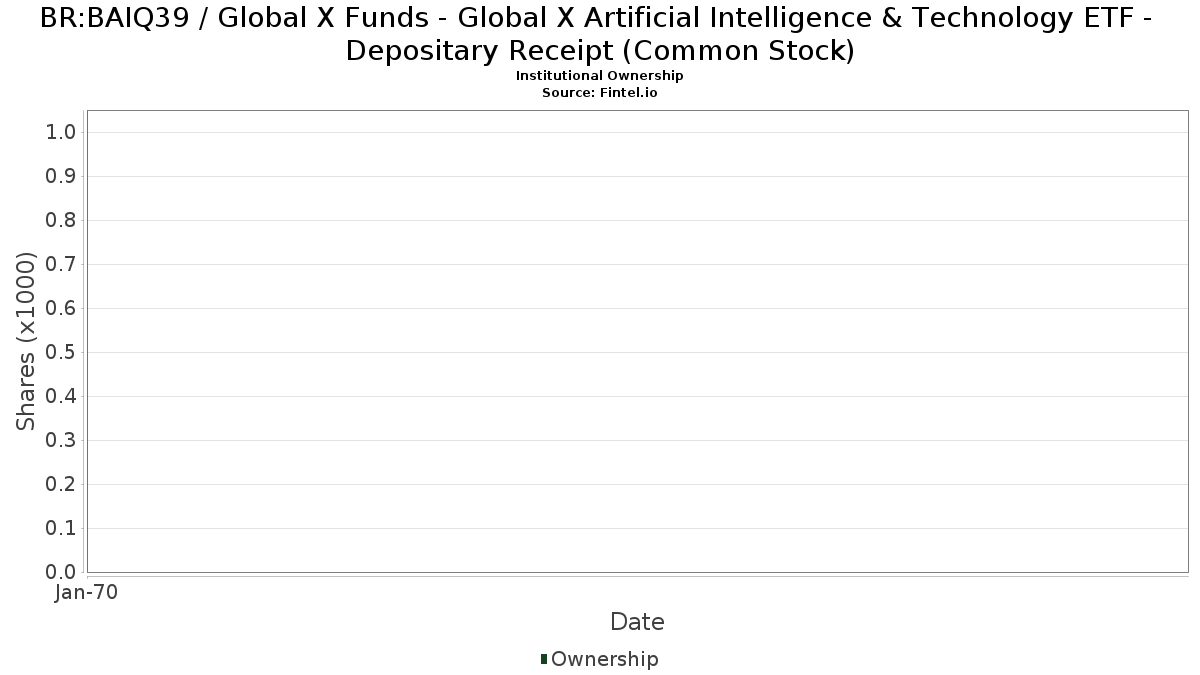The width and height of the screenshot is (1200, 675).
Task: Click the 0.5 y-axis tick label
Action: click(62, 353)
